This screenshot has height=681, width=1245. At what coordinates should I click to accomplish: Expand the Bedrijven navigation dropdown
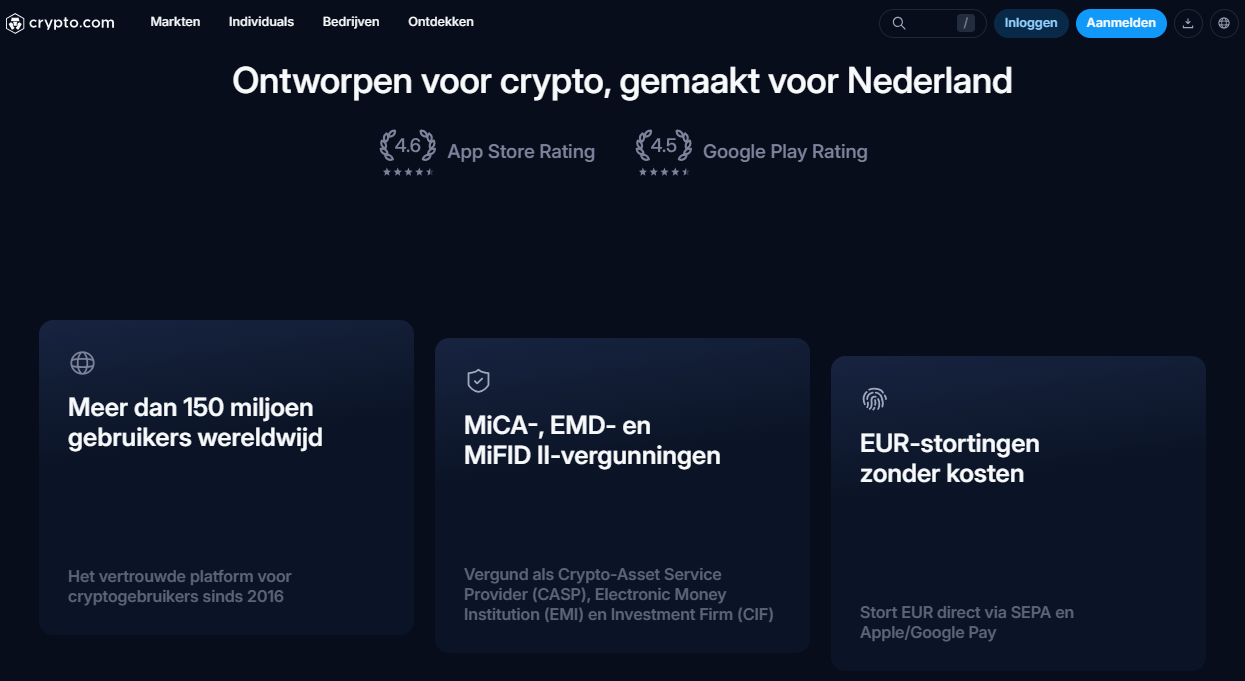(350, 21)
